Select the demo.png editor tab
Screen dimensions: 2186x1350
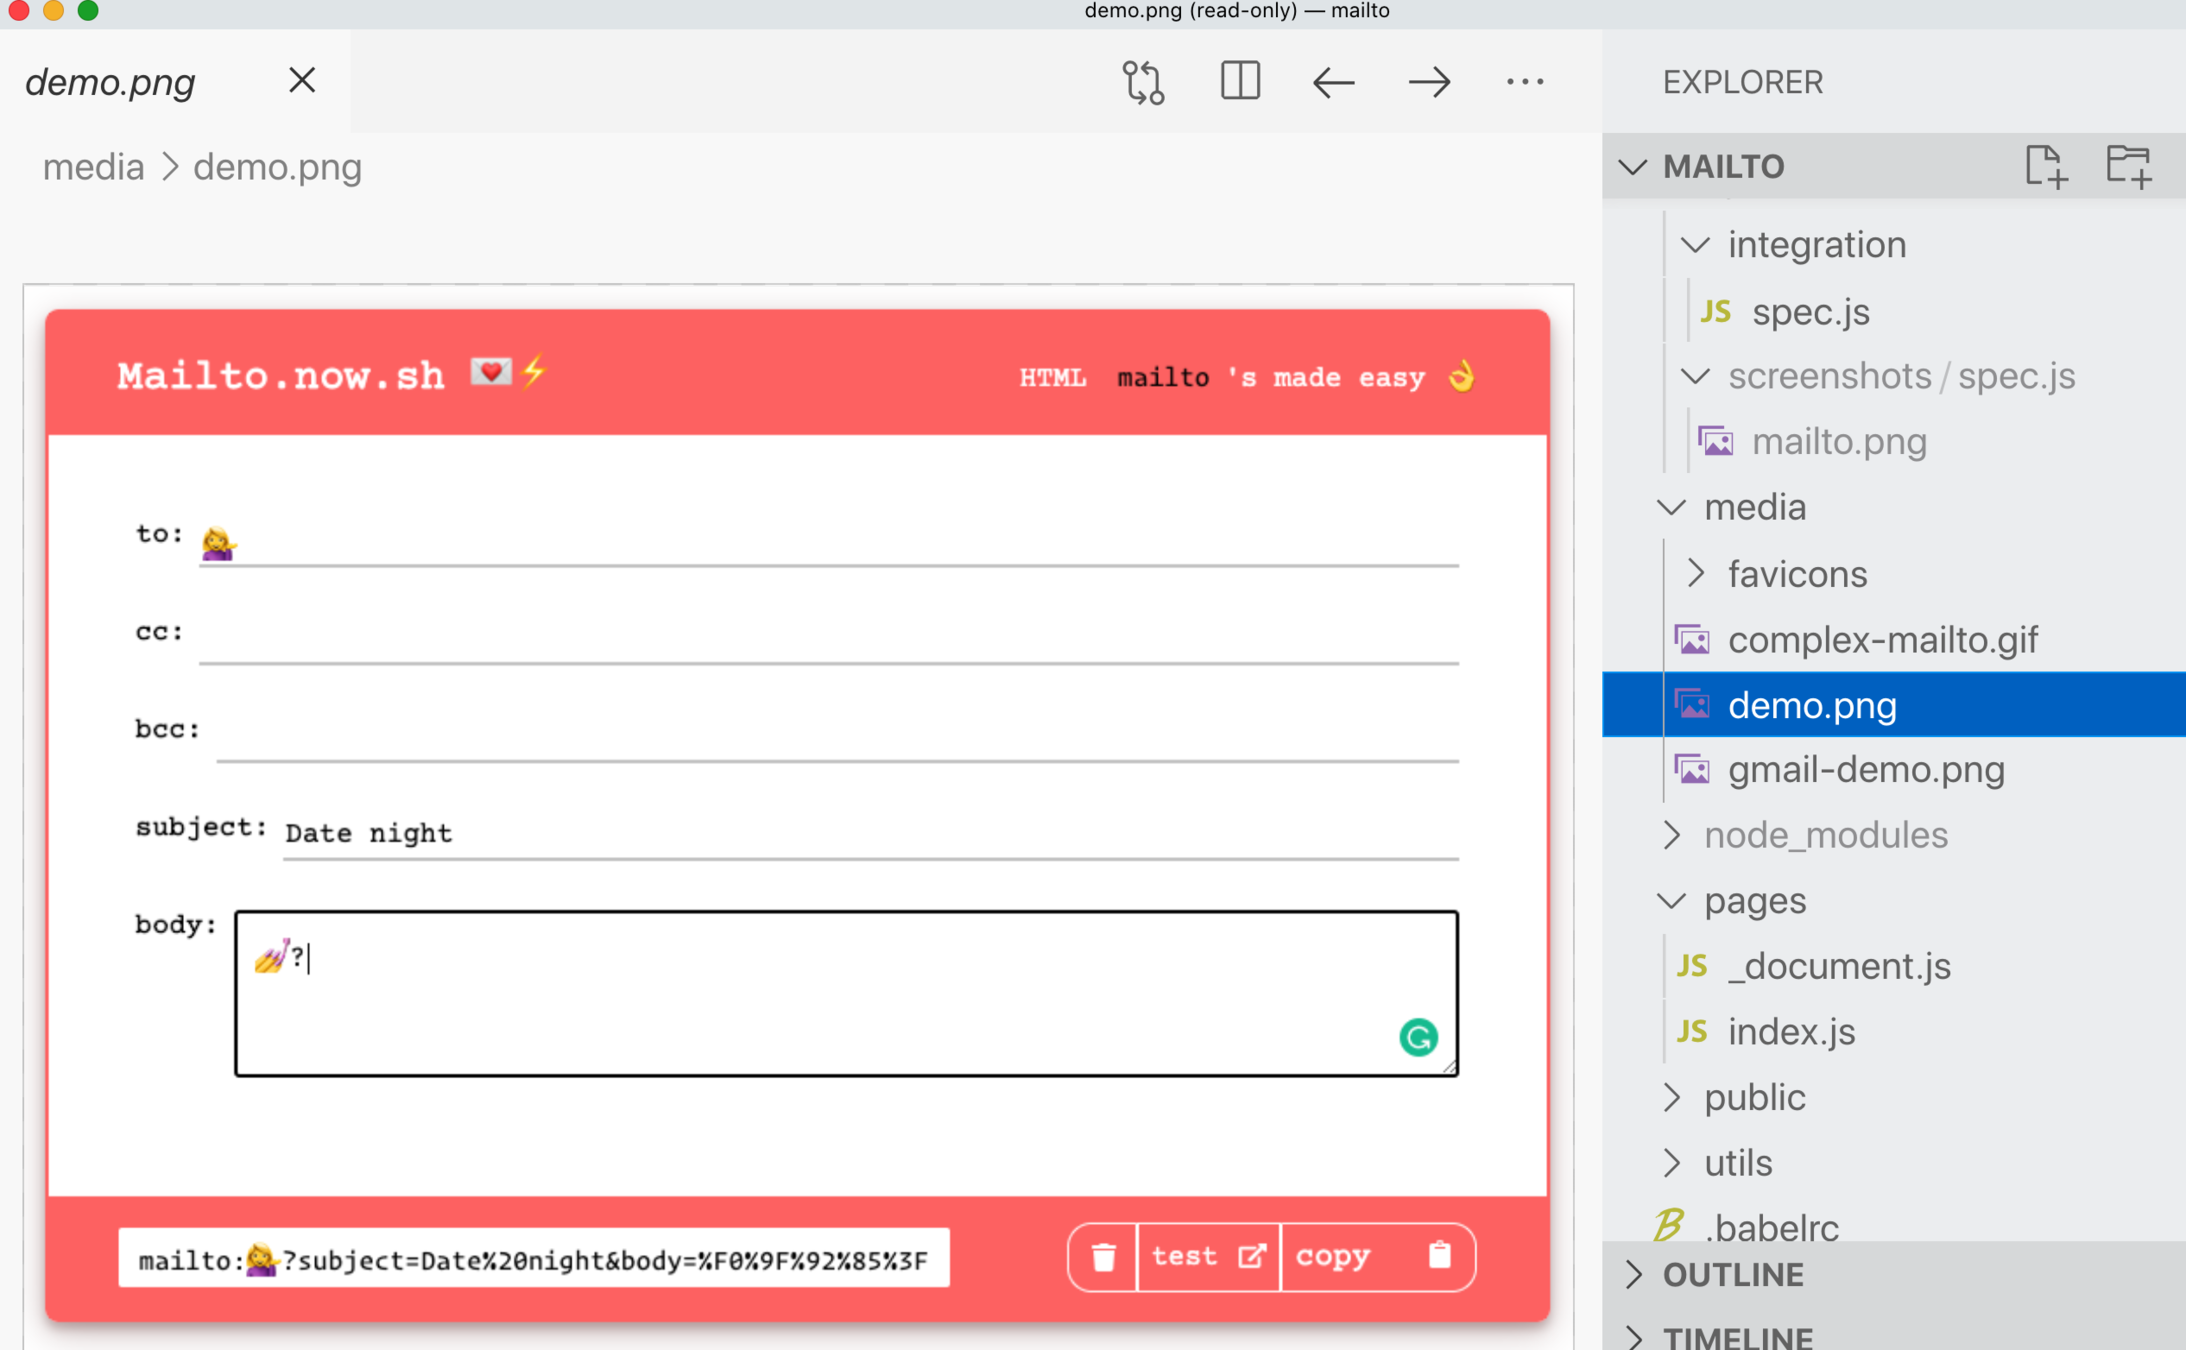111,82
